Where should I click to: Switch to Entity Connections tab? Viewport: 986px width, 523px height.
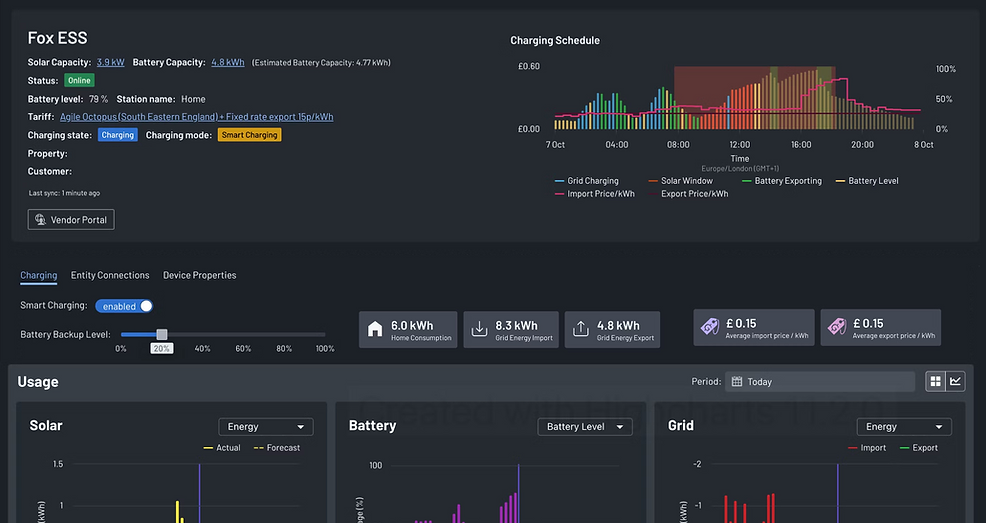(110, 275)
